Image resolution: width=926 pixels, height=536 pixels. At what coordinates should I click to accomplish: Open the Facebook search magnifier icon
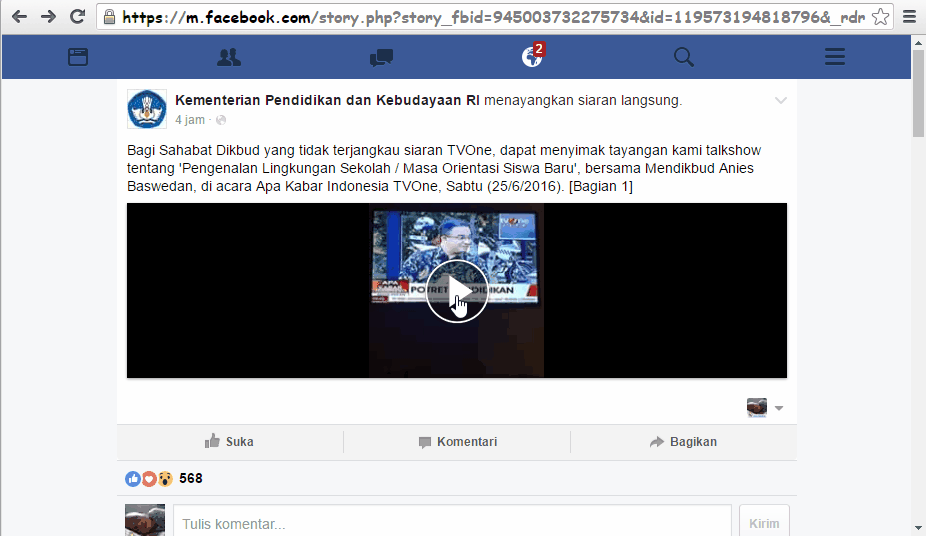pos(683,57)
